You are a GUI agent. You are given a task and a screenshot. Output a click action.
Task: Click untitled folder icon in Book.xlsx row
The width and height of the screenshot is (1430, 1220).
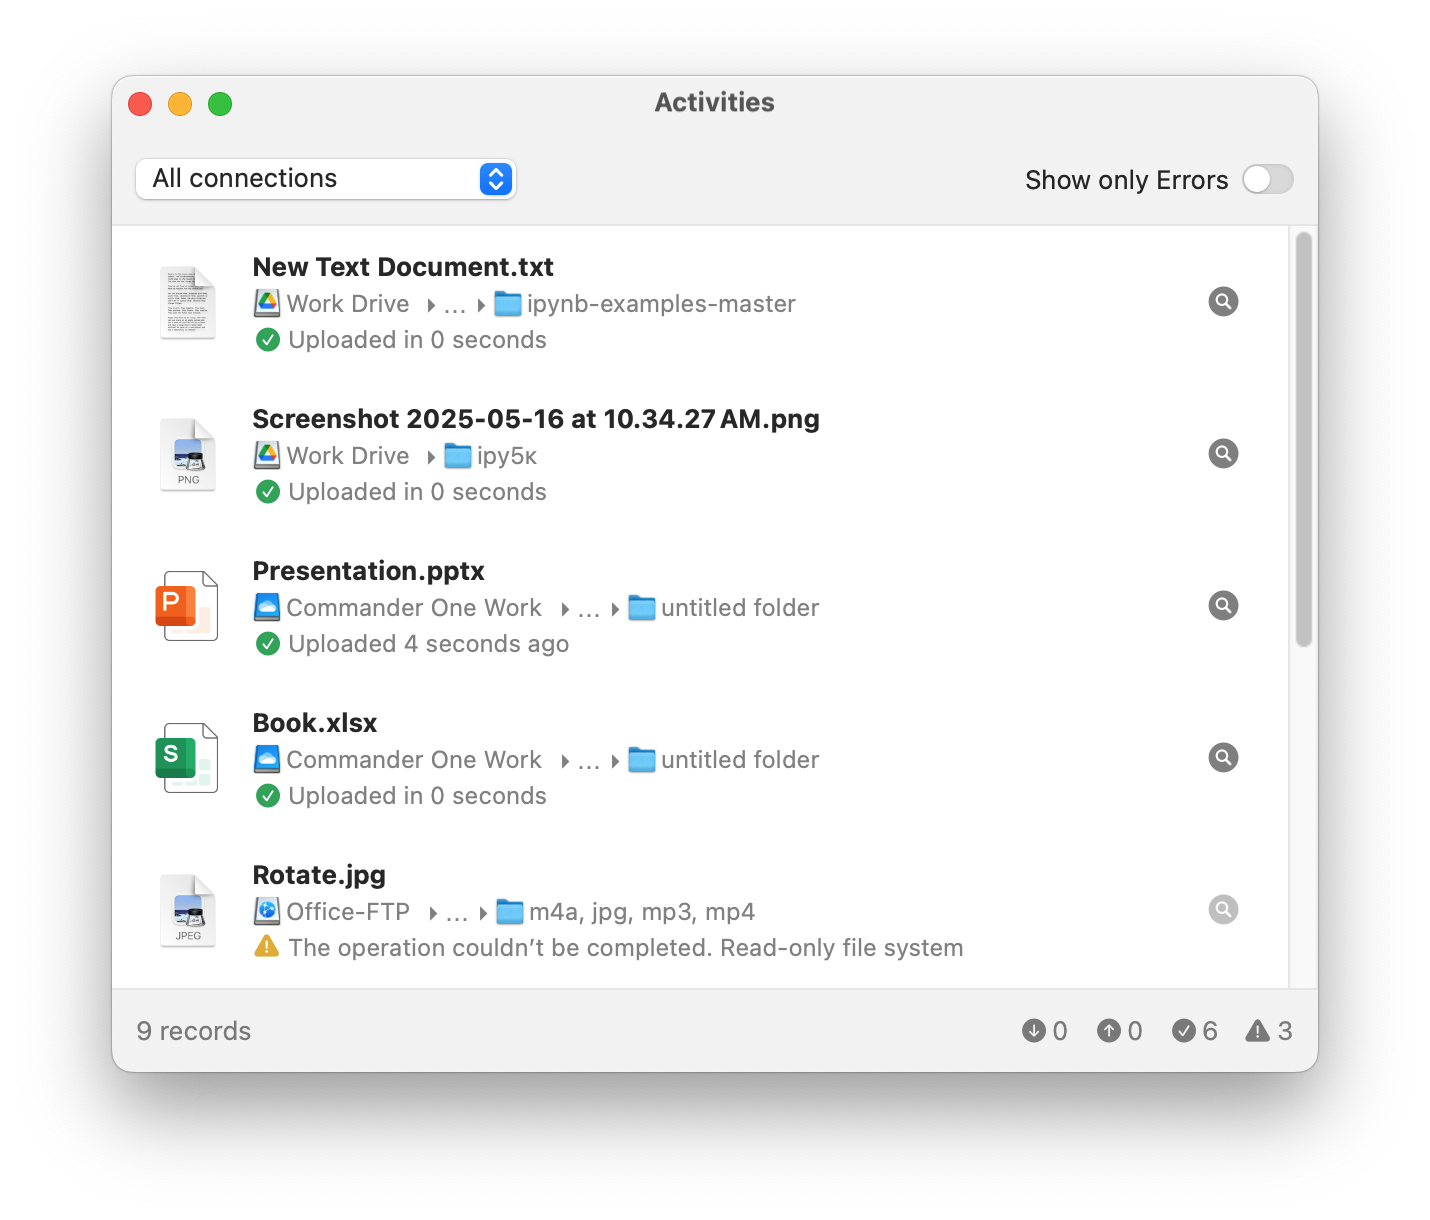[642, 759]
